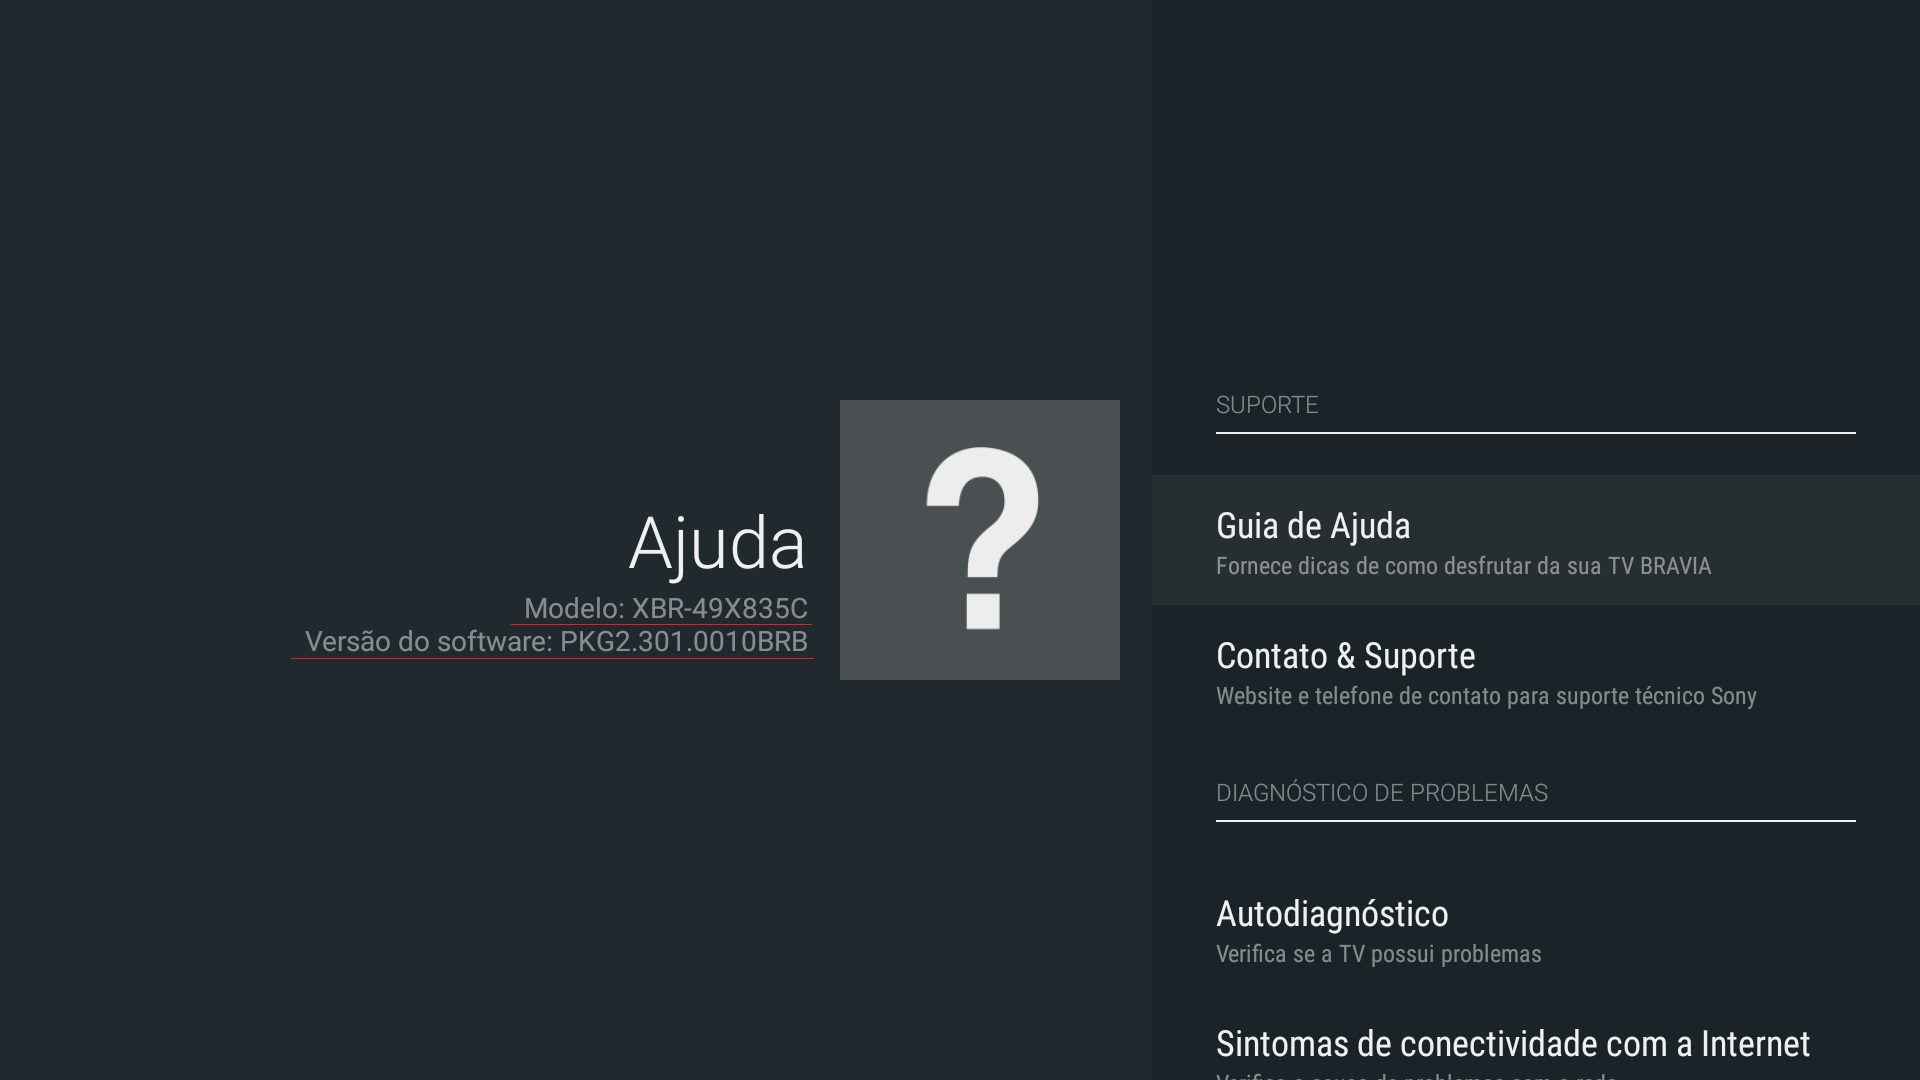Select Contato & Suporte
The height and width of the screenshot is (1080, 1920).
[x=1345, y=656]
